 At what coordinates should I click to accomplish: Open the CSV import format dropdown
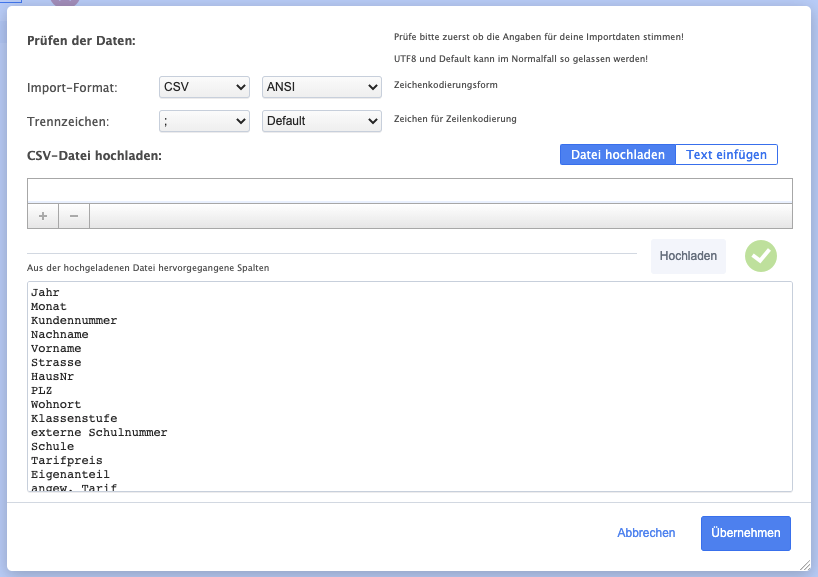(204, 88)
